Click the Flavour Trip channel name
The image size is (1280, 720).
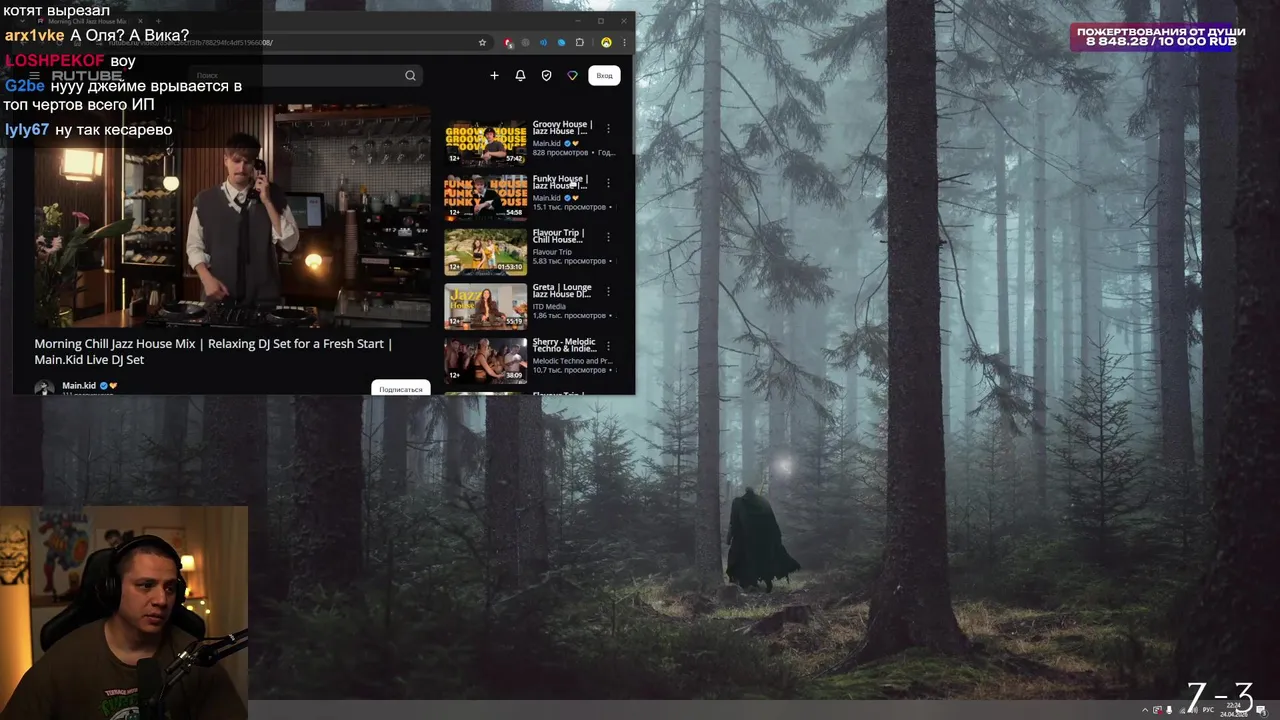552,252
